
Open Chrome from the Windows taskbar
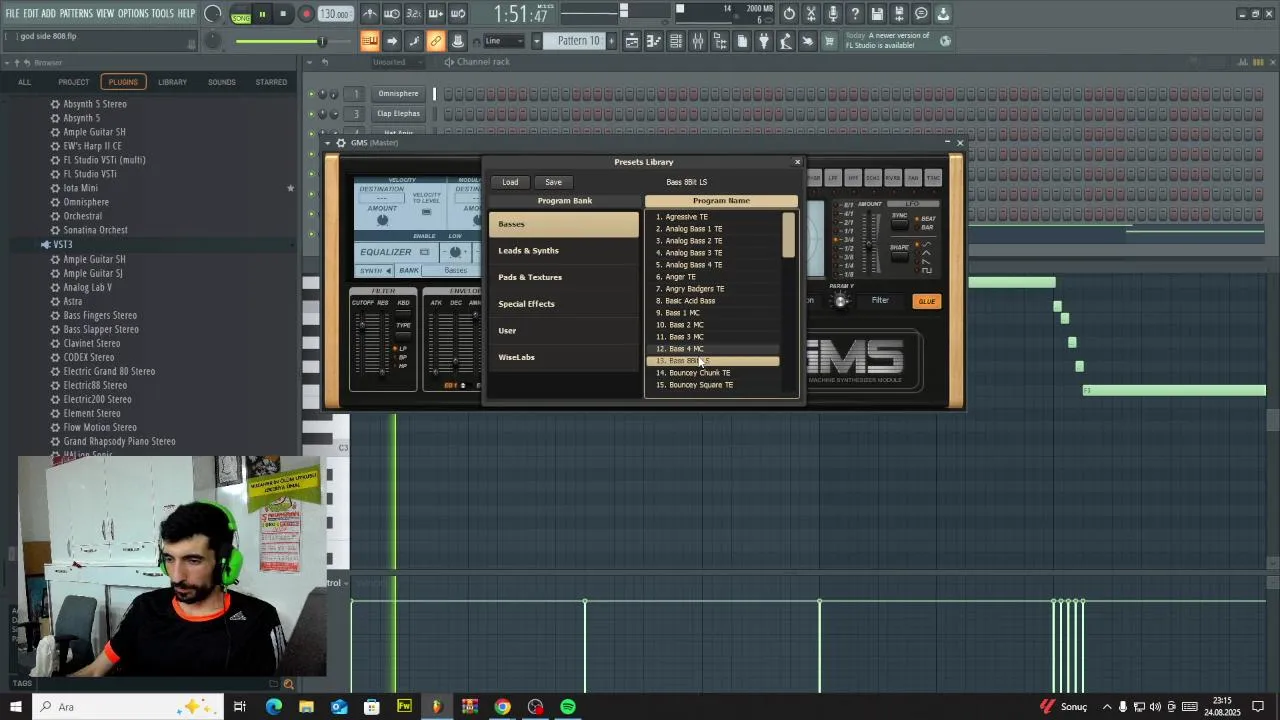(502, 707)
